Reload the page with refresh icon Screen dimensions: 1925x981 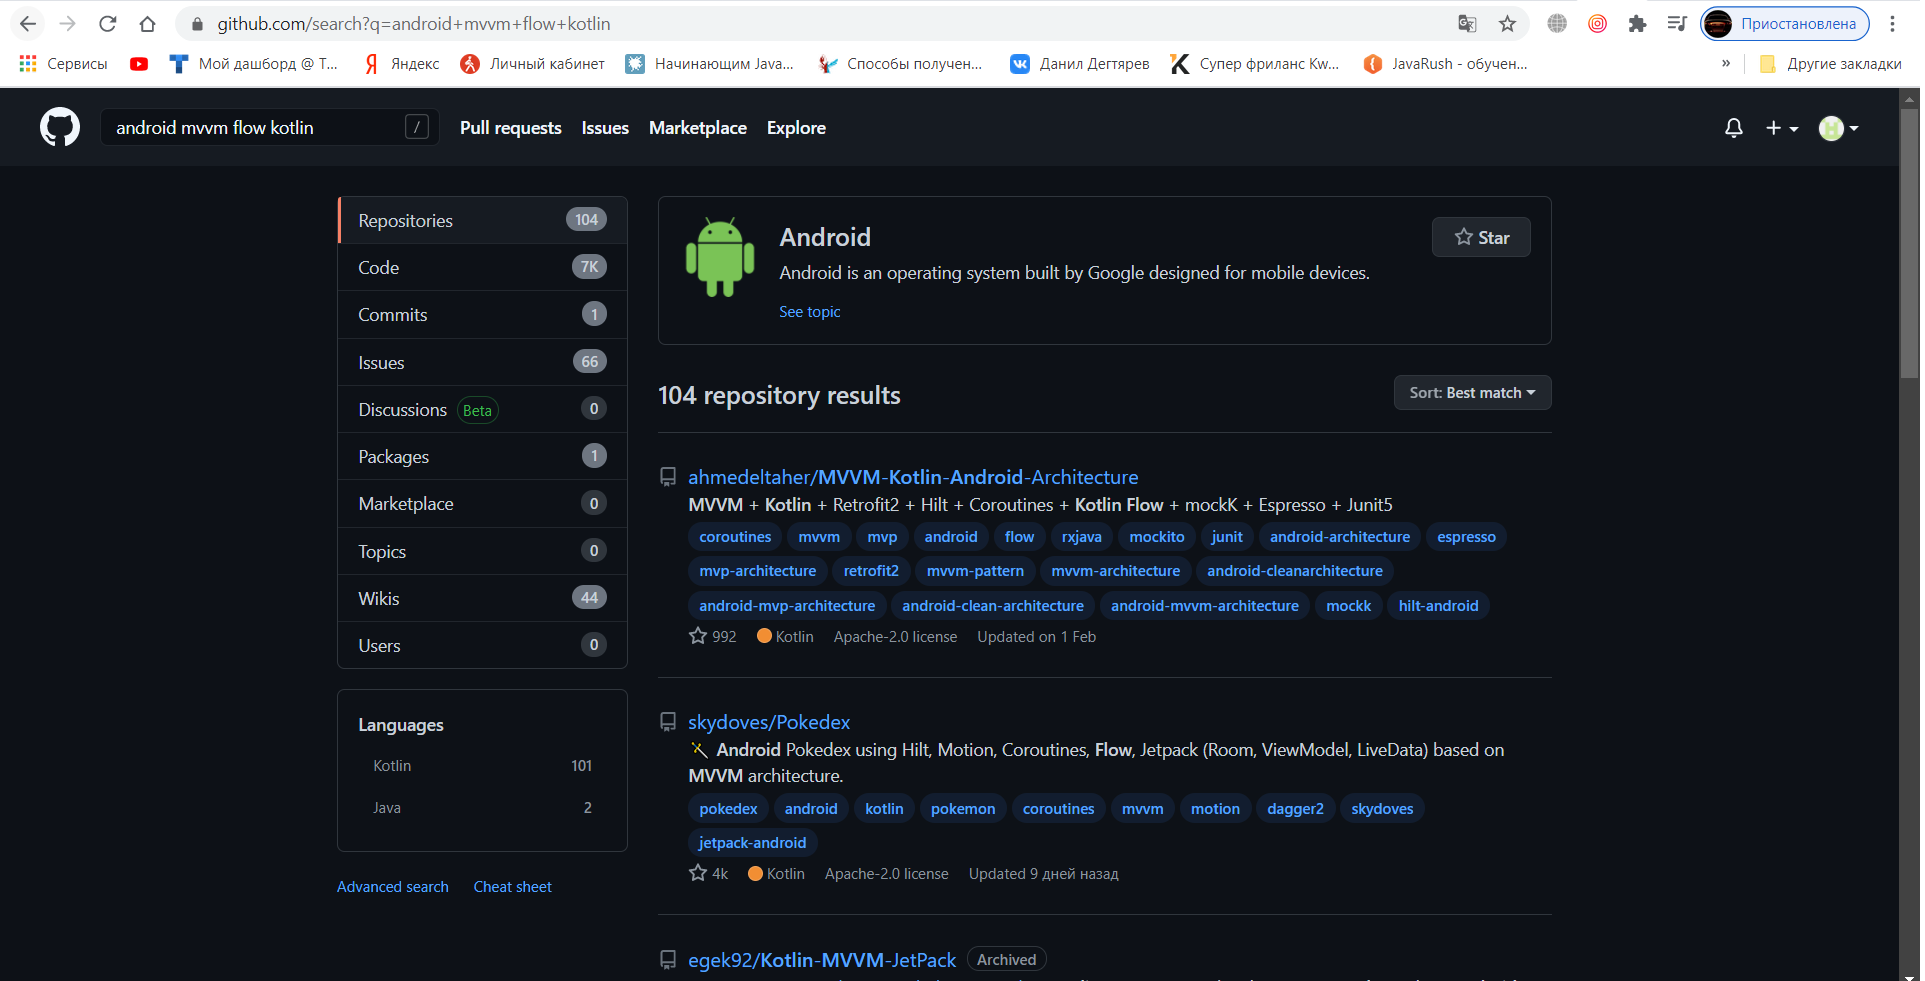108,24
